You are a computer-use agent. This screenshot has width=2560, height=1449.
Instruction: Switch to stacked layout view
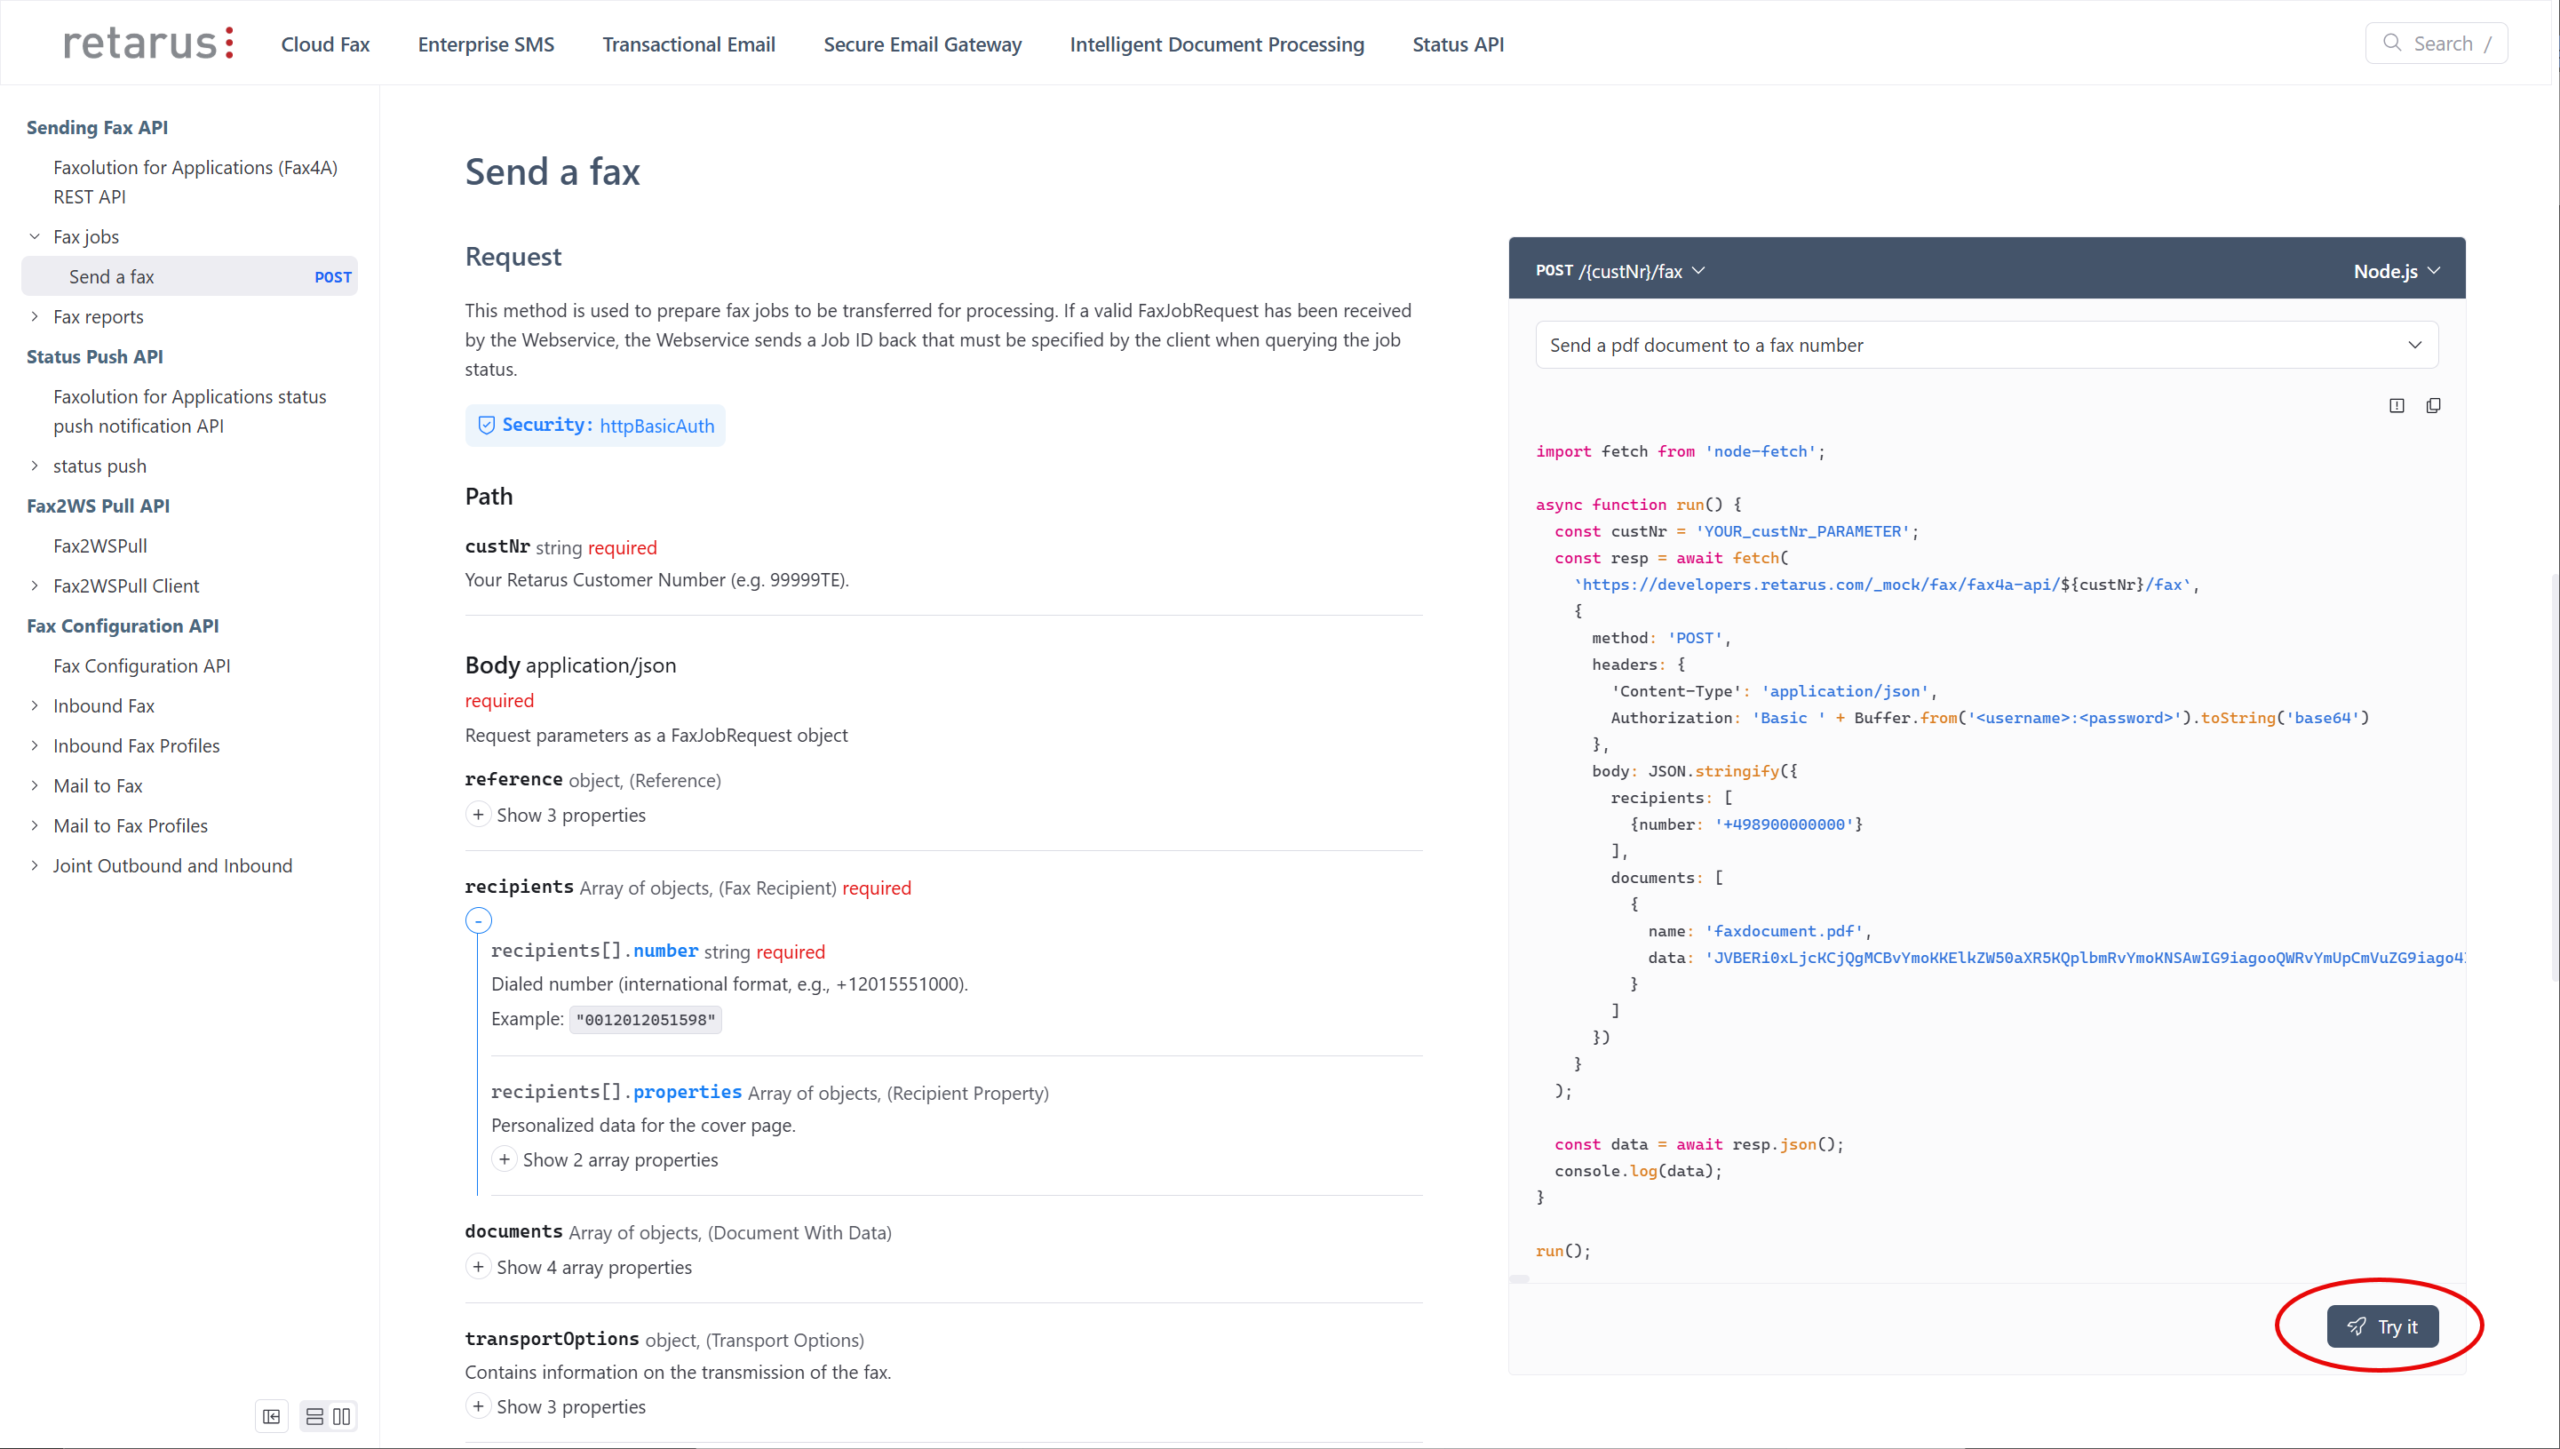(x=314, y=1416)
